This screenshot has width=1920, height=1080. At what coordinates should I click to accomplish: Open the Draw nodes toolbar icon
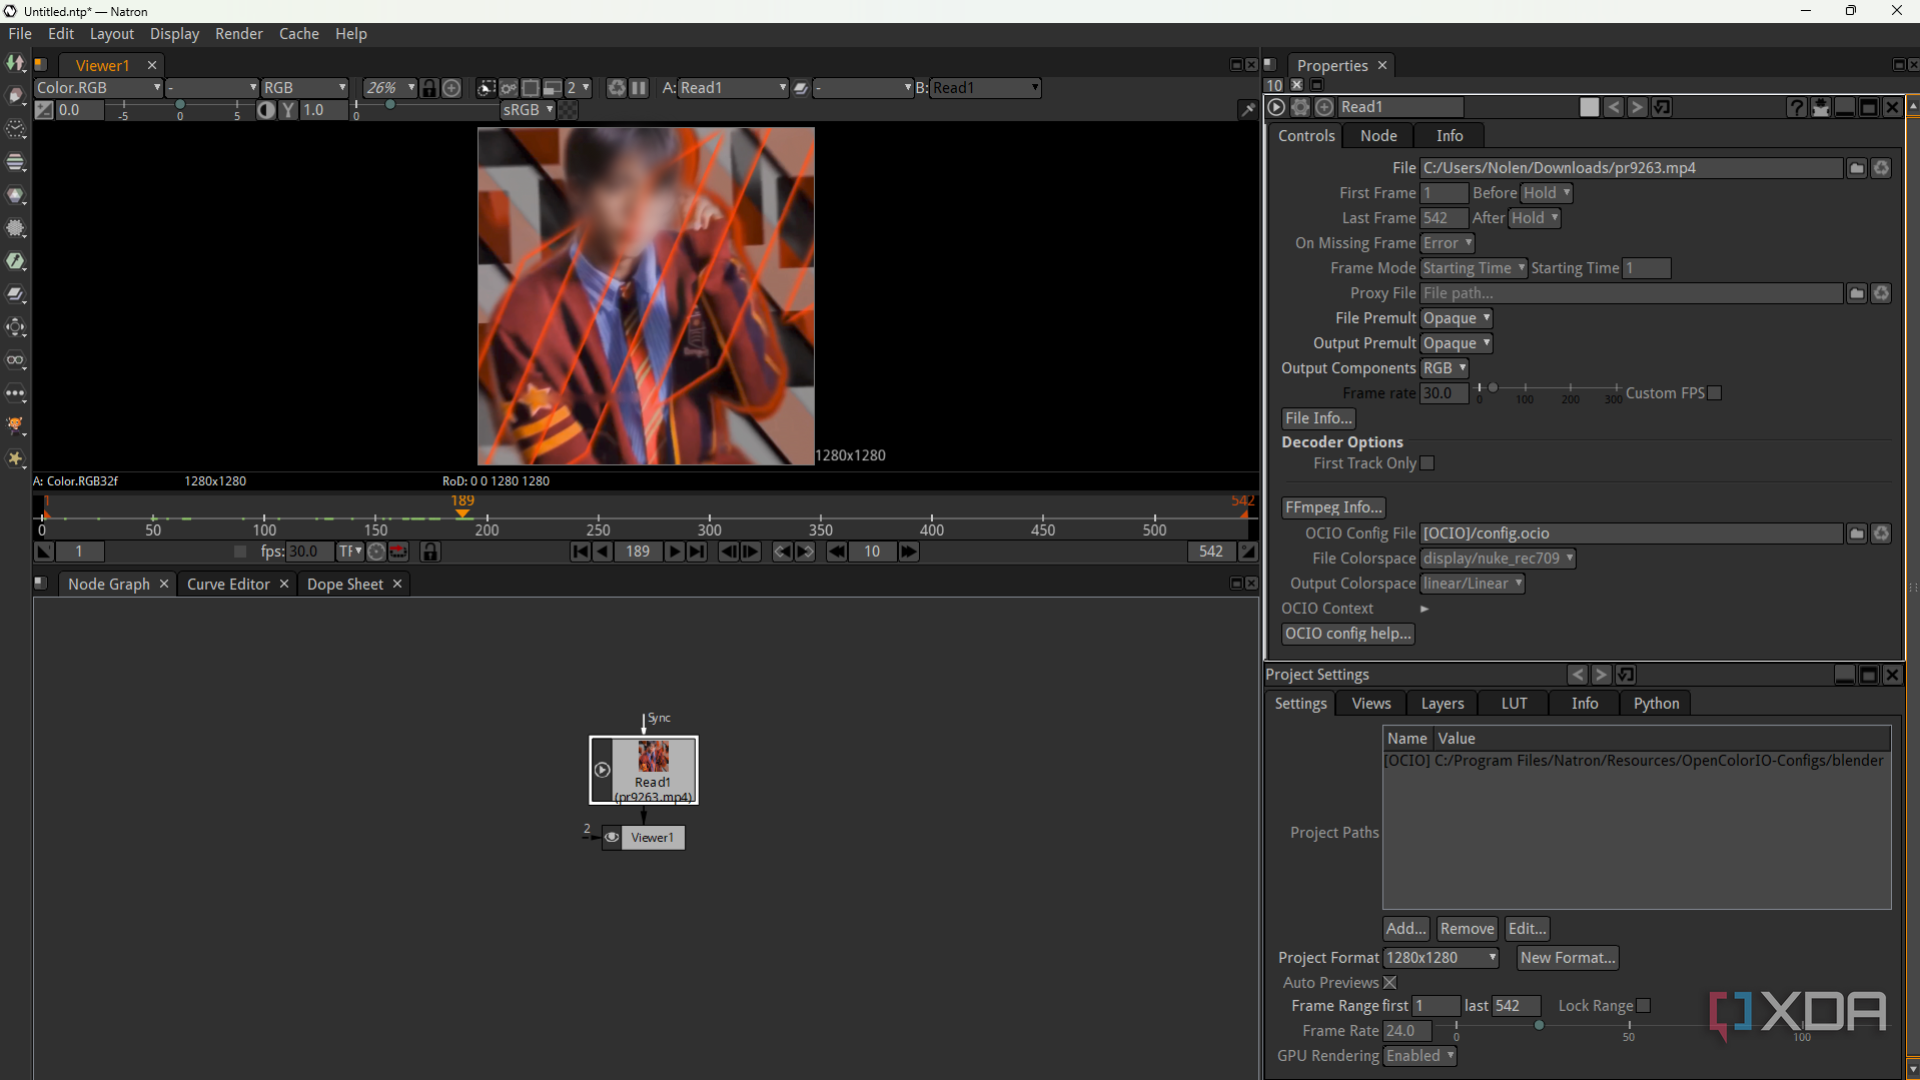[x=16, y=96]
